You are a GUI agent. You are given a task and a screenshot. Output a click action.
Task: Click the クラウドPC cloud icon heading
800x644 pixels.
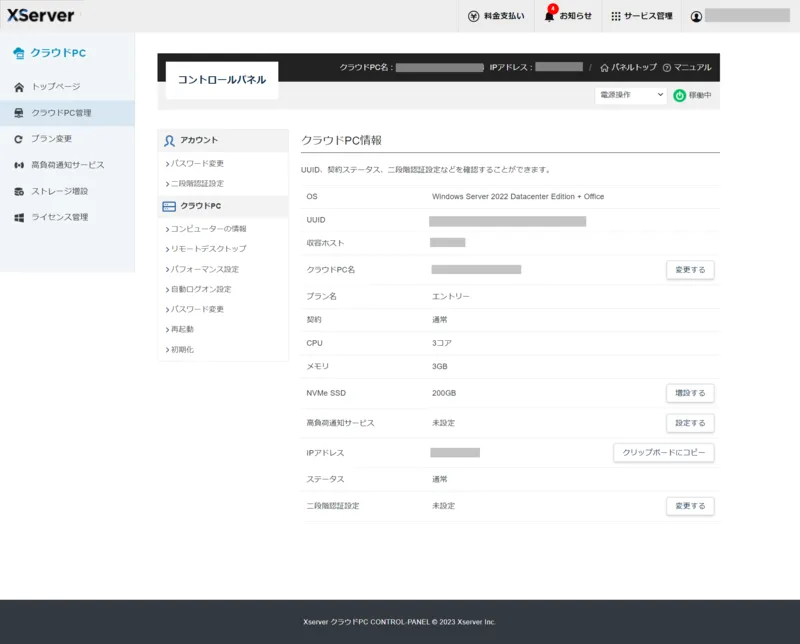(19, 53)
